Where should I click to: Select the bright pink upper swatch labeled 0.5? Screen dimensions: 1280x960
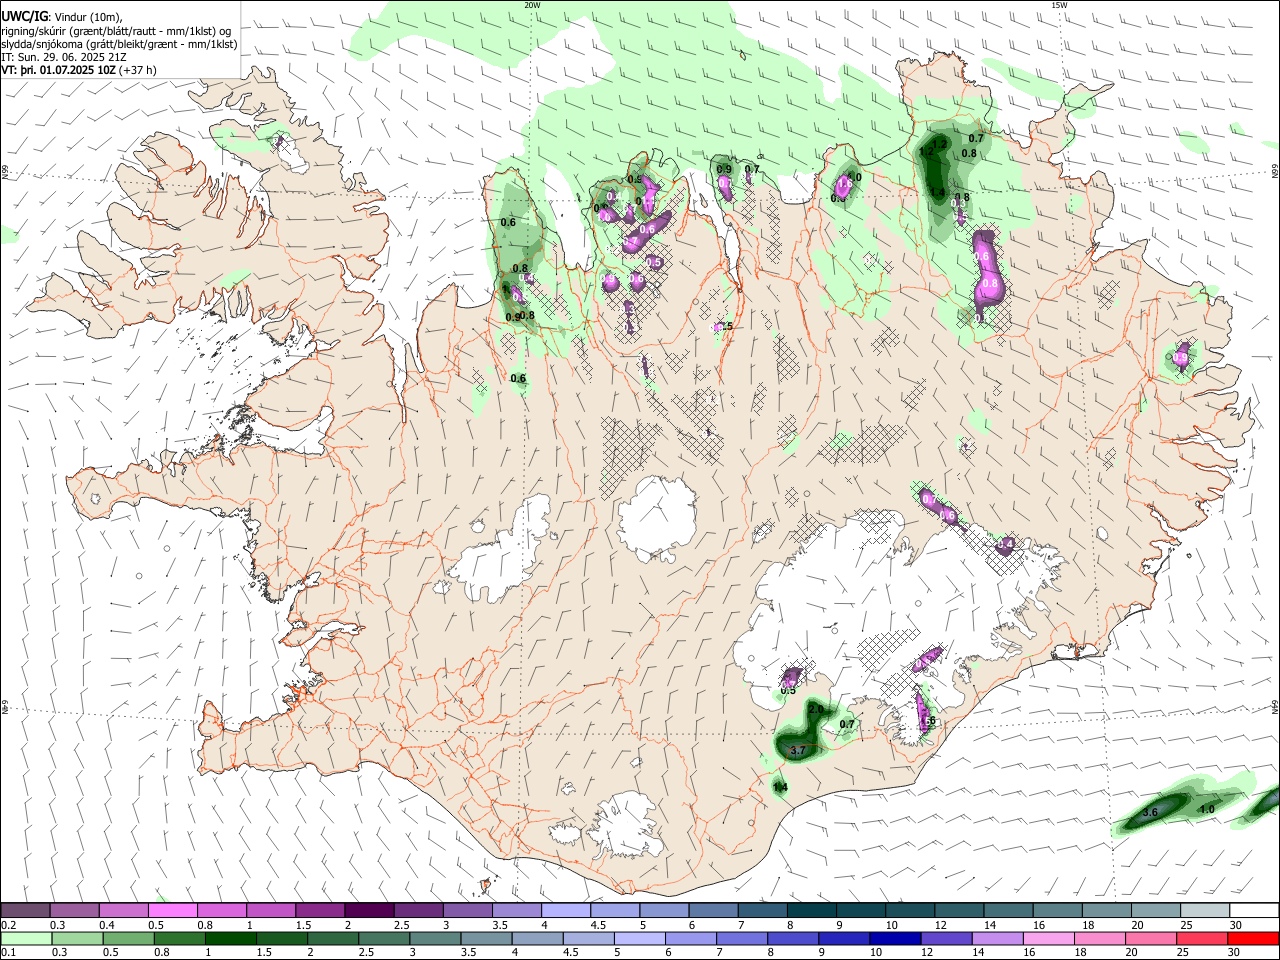[173, 910]
